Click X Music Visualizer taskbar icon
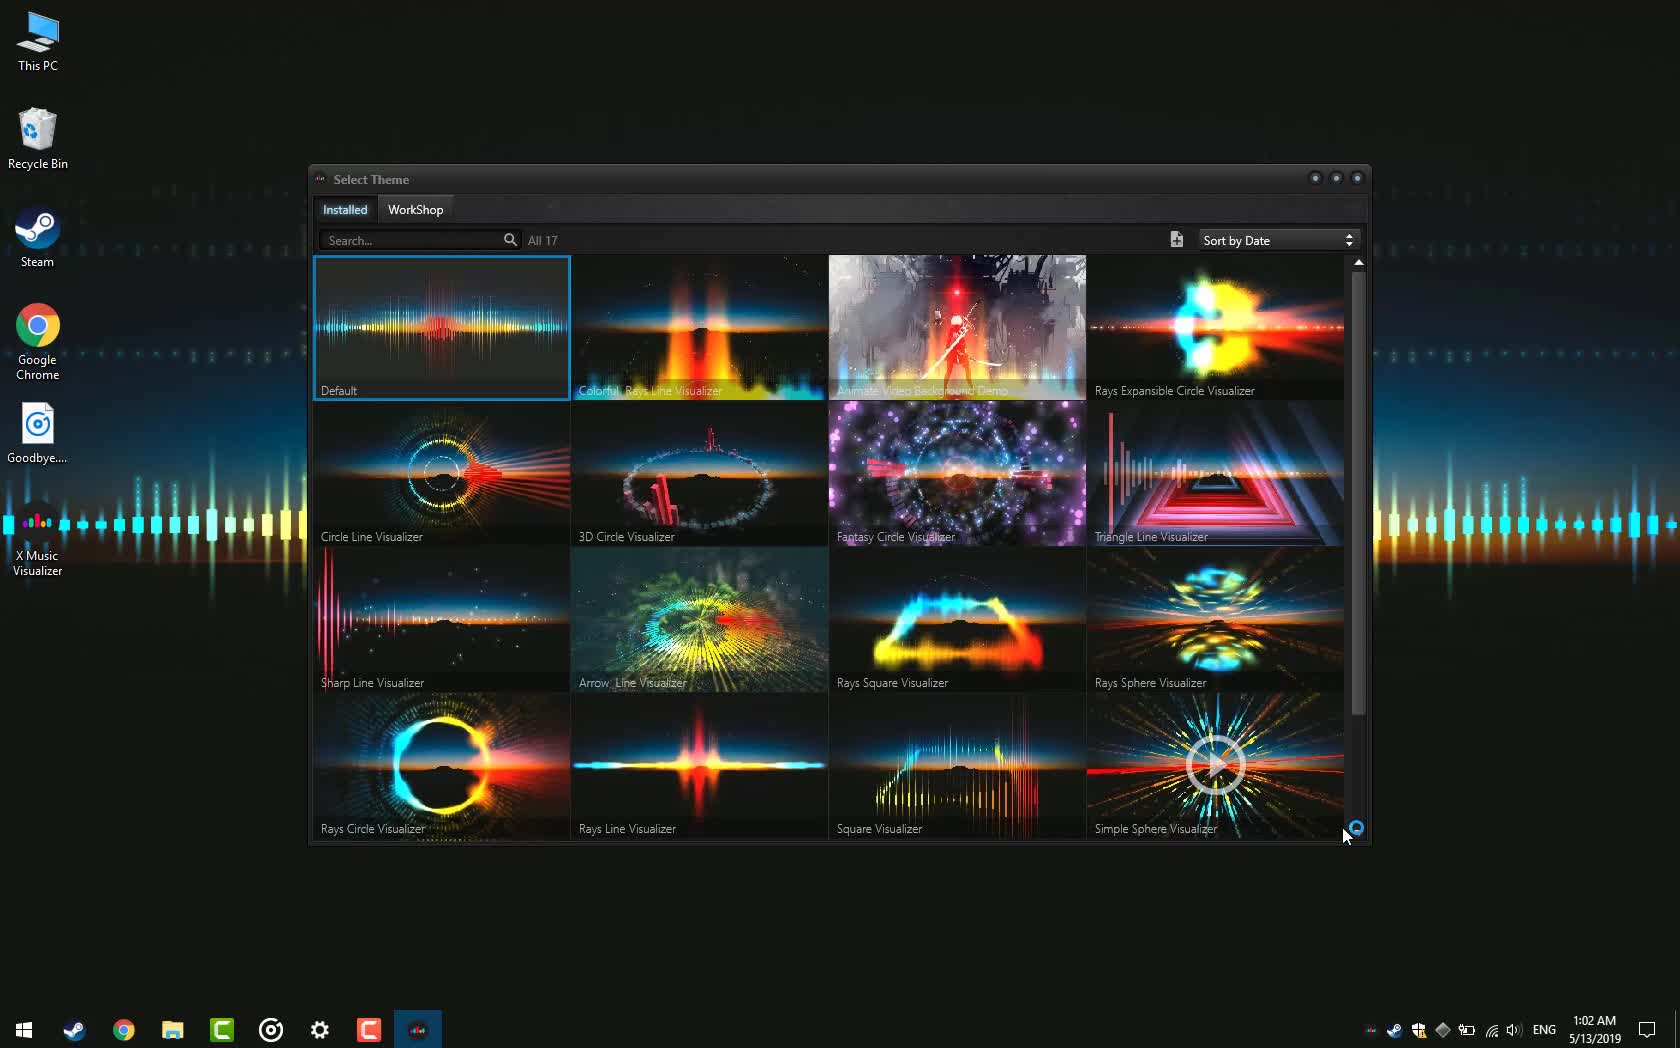The height and width of the screenshot is (1048, 1680). (x=418, y=1029)
